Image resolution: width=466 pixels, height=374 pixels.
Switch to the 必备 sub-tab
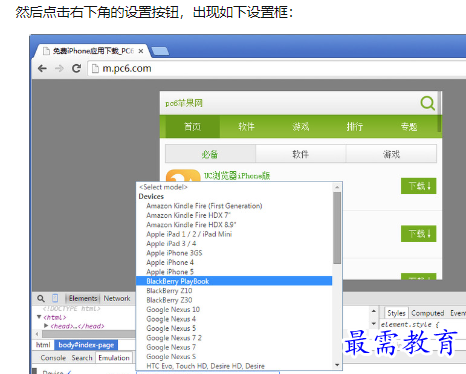click(x=210, y=154)
